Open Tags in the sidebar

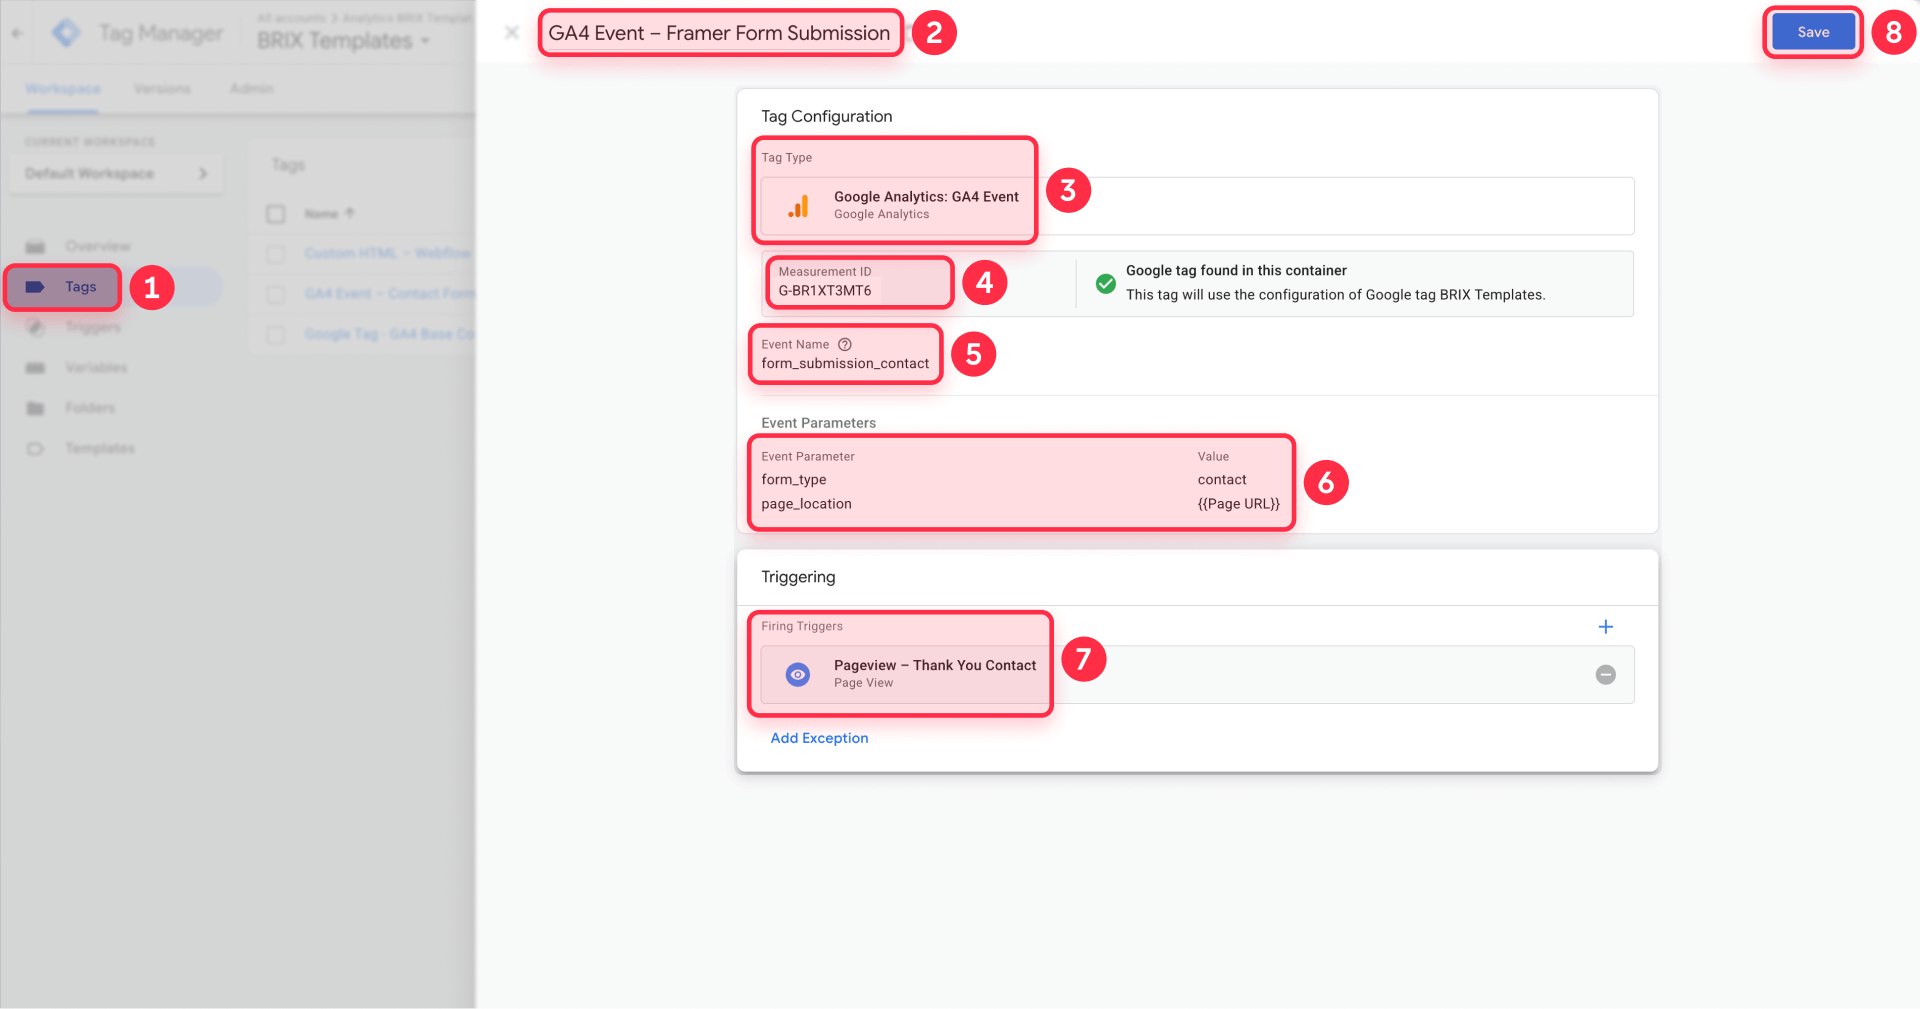tap(80, 287)
